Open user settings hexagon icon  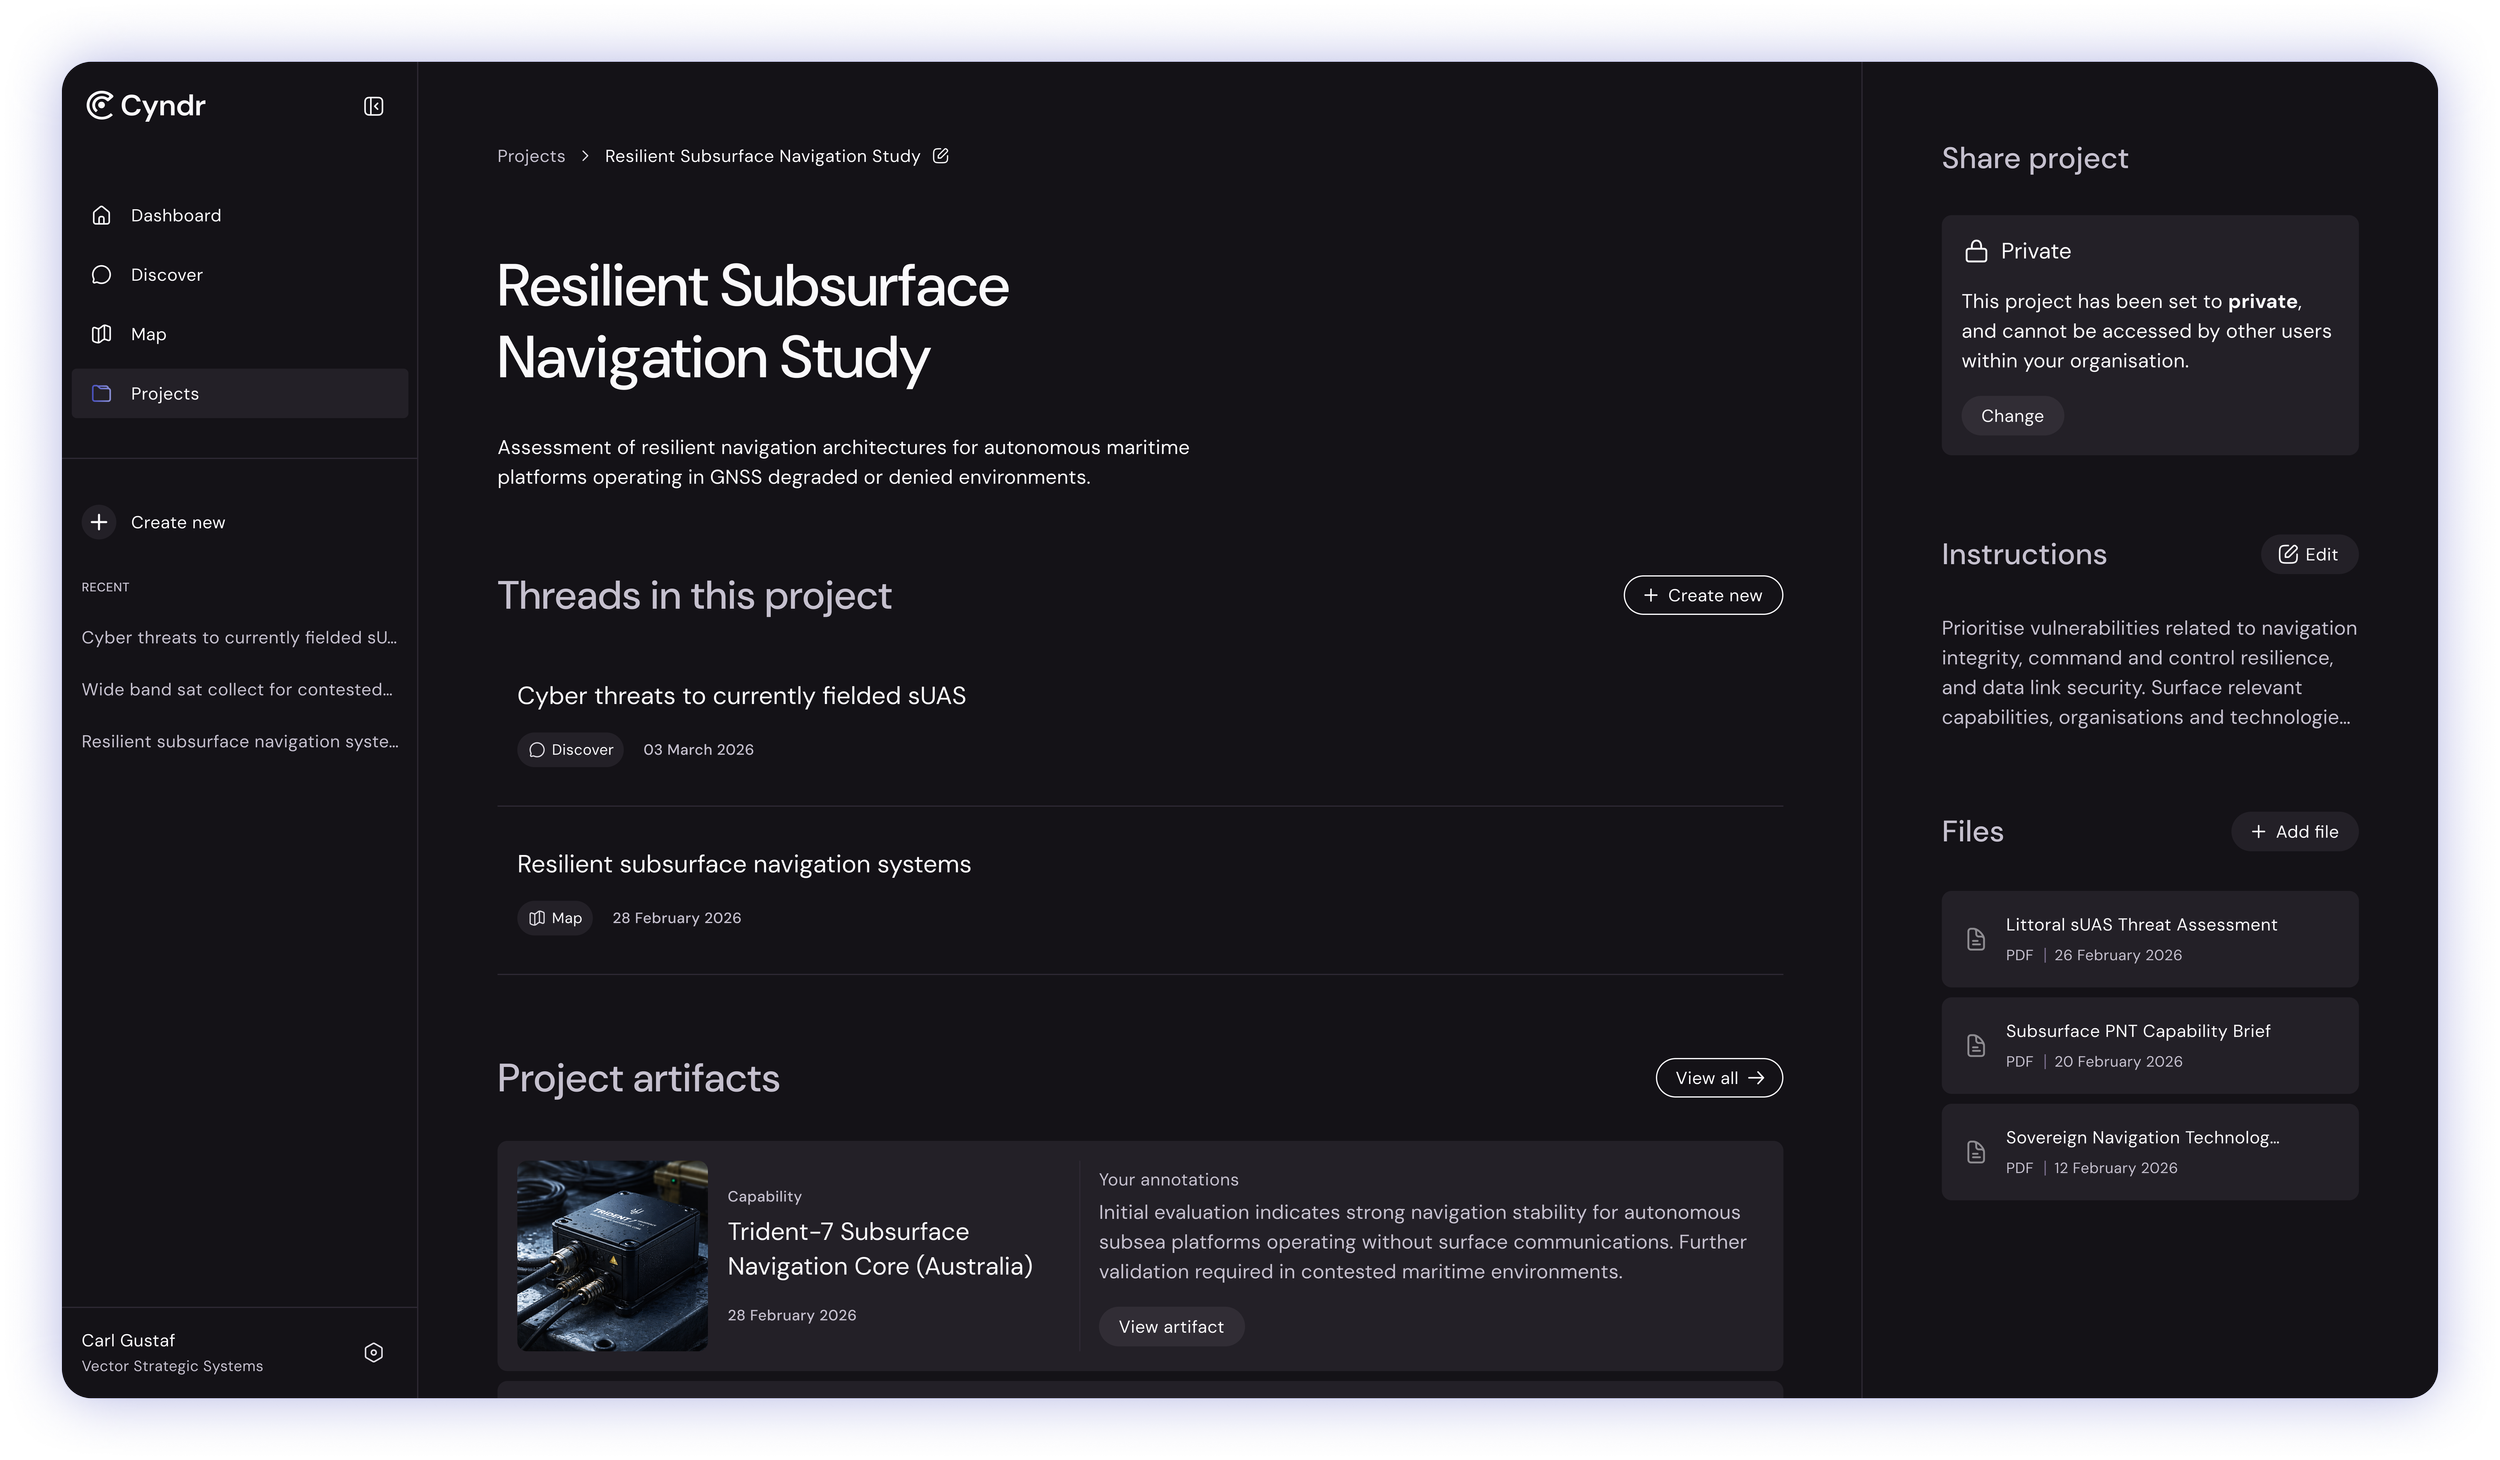tap(373, 1352)
